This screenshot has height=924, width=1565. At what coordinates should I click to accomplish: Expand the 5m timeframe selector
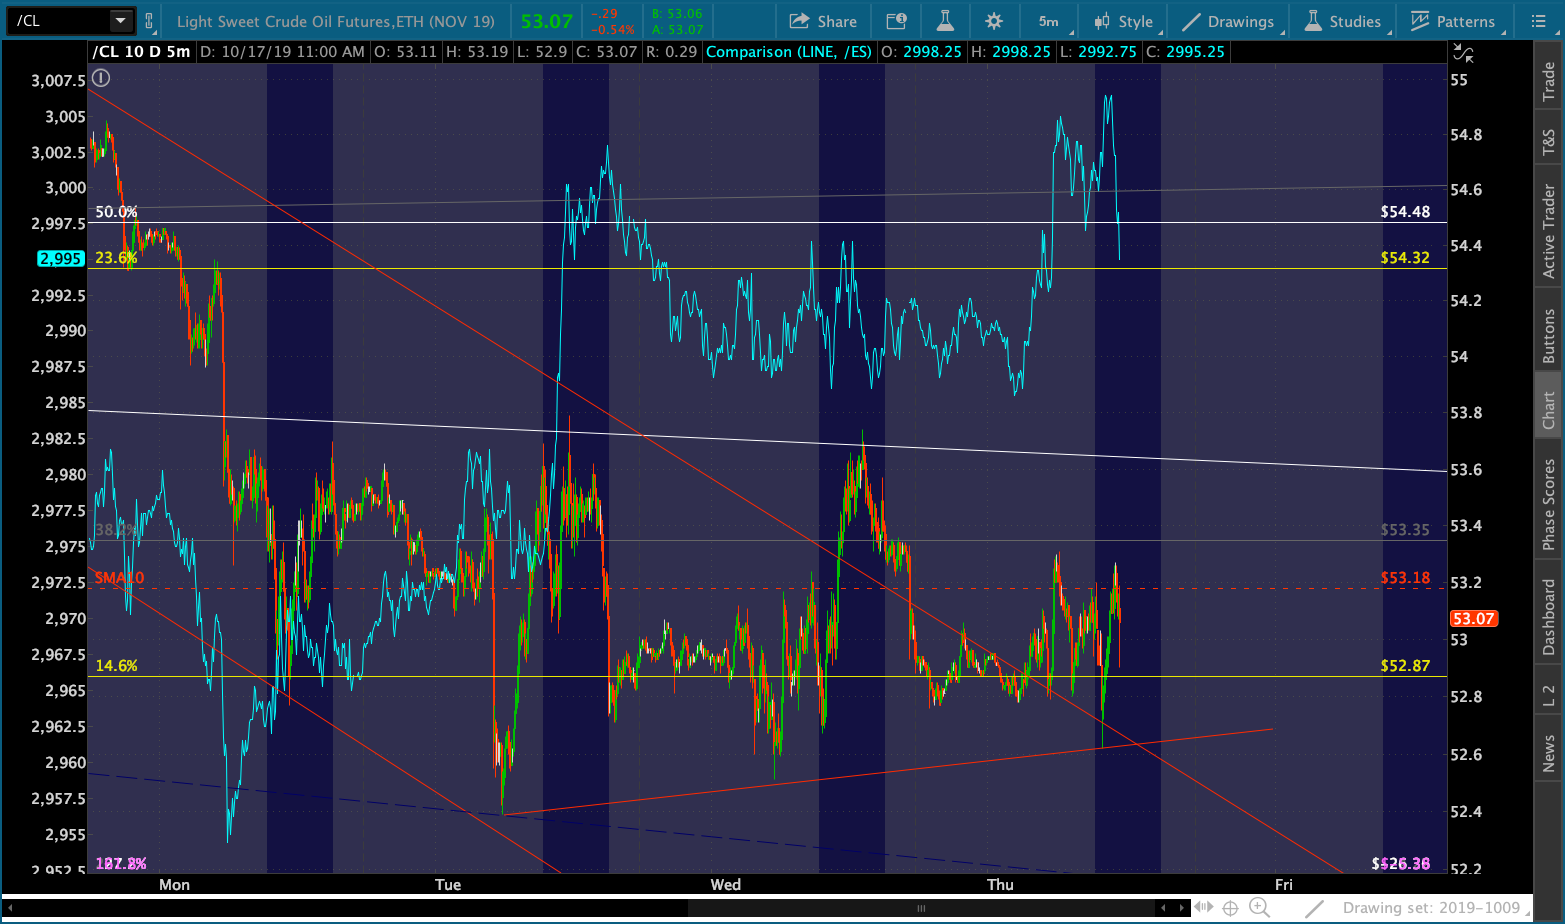(x=1050, y=21)
